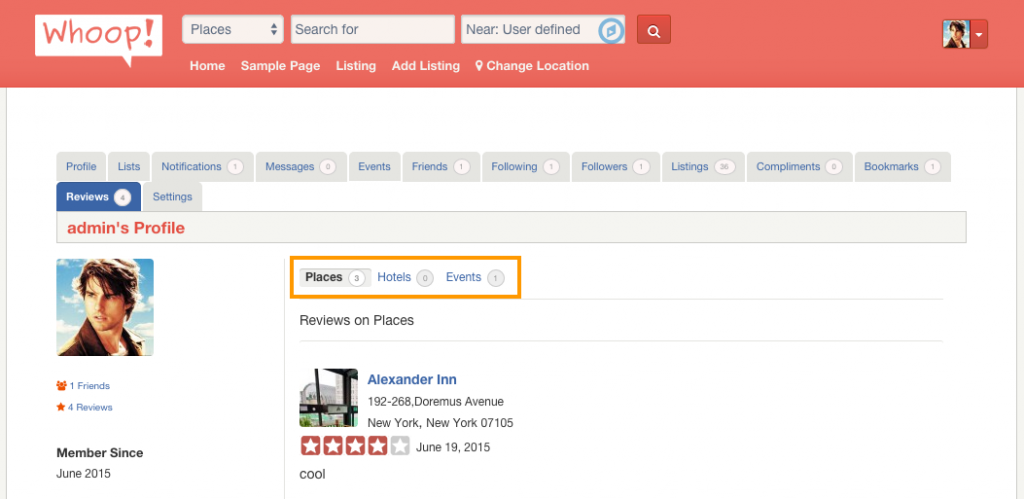Open the Settings tab

172,197
